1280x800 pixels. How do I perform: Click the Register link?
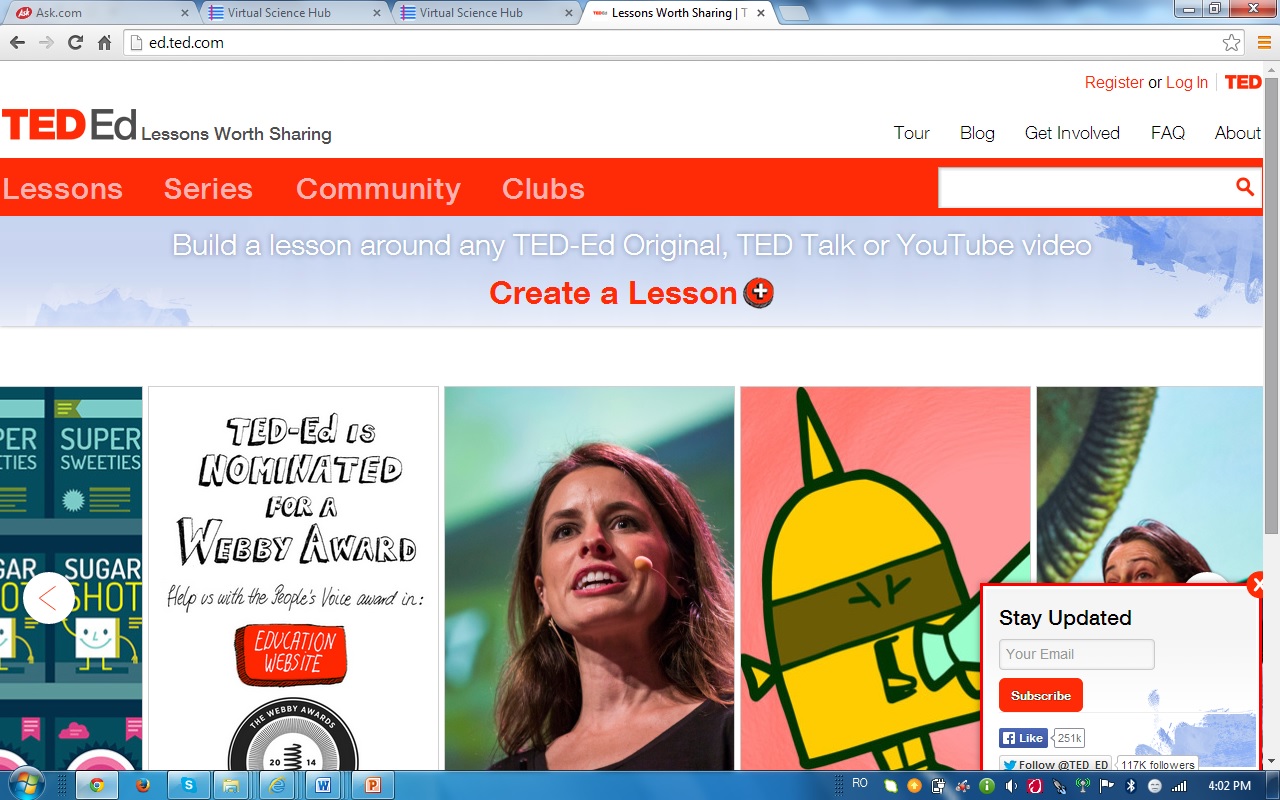tap(1114, 82)
